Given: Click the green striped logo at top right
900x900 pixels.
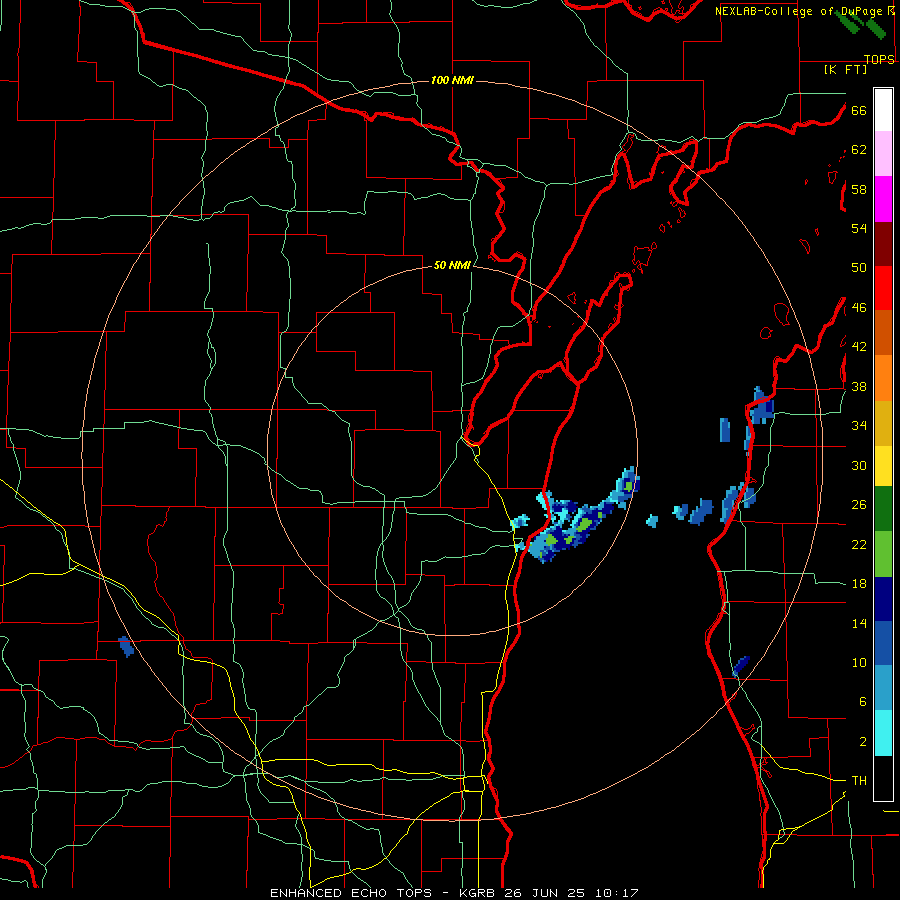Looking at the screenshot, I should tap(862, 26).
